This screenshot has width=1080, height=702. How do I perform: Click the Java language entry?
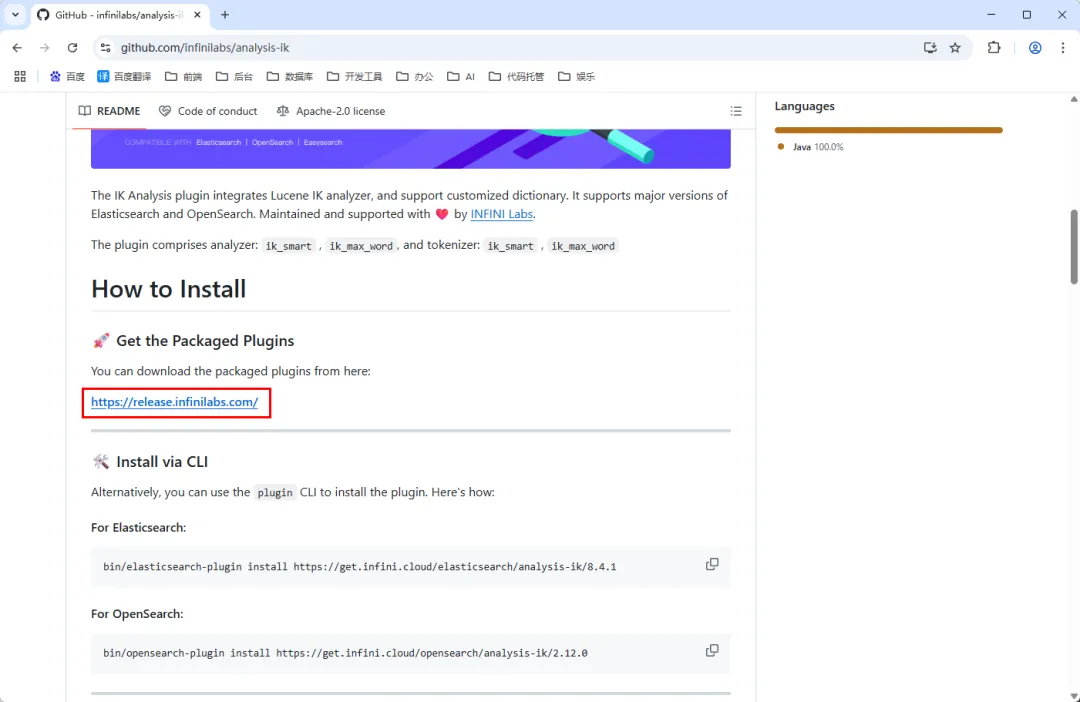810,147
